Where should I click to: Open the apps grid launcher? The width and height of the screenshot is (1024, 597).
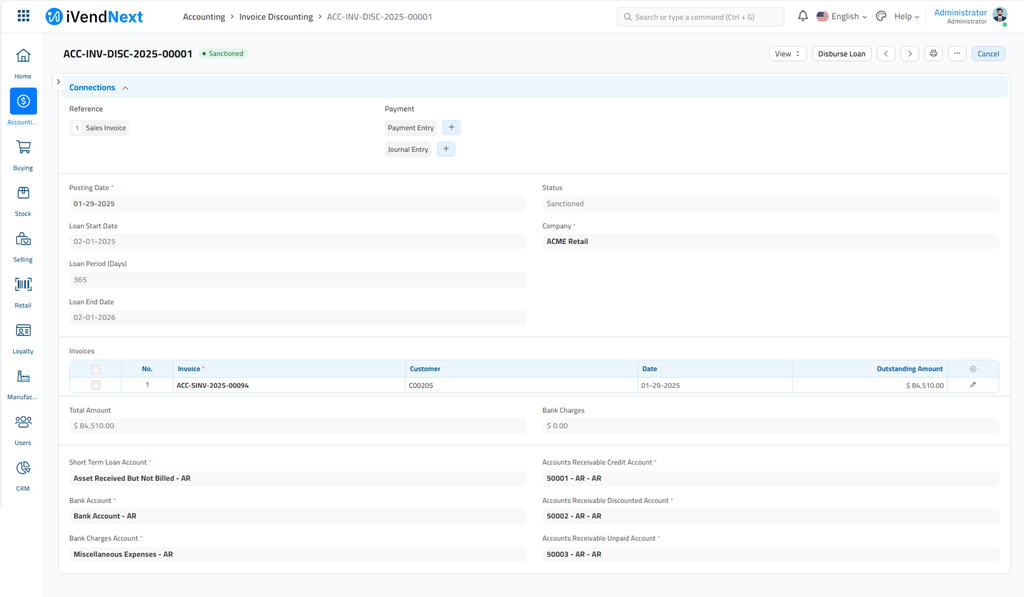point(23,16)
